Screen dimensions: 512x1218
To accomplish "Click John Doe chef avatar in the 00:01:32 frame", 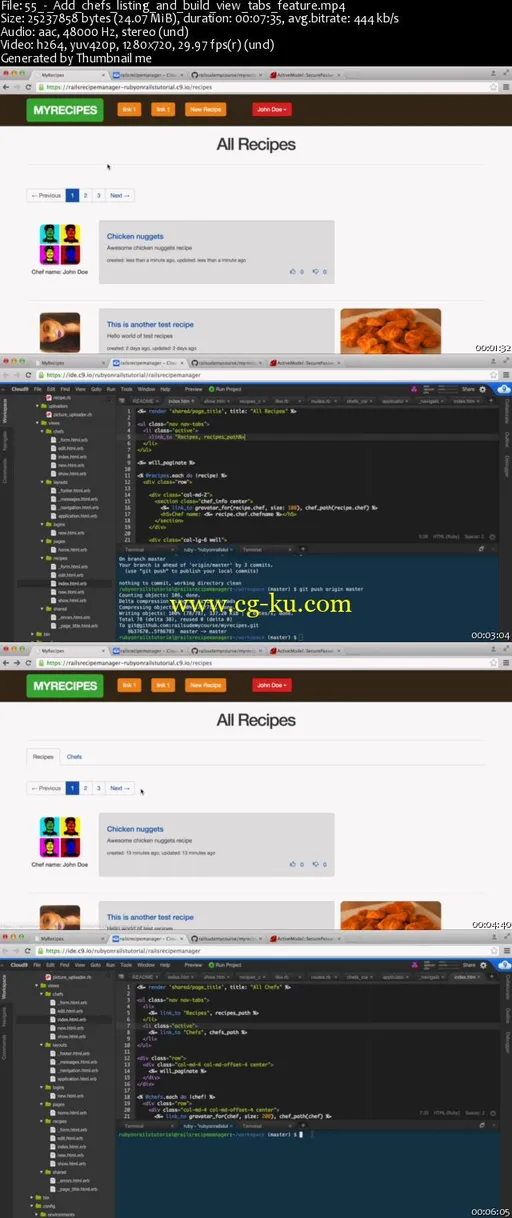I will pyautogui.click(x=60, y=244).
